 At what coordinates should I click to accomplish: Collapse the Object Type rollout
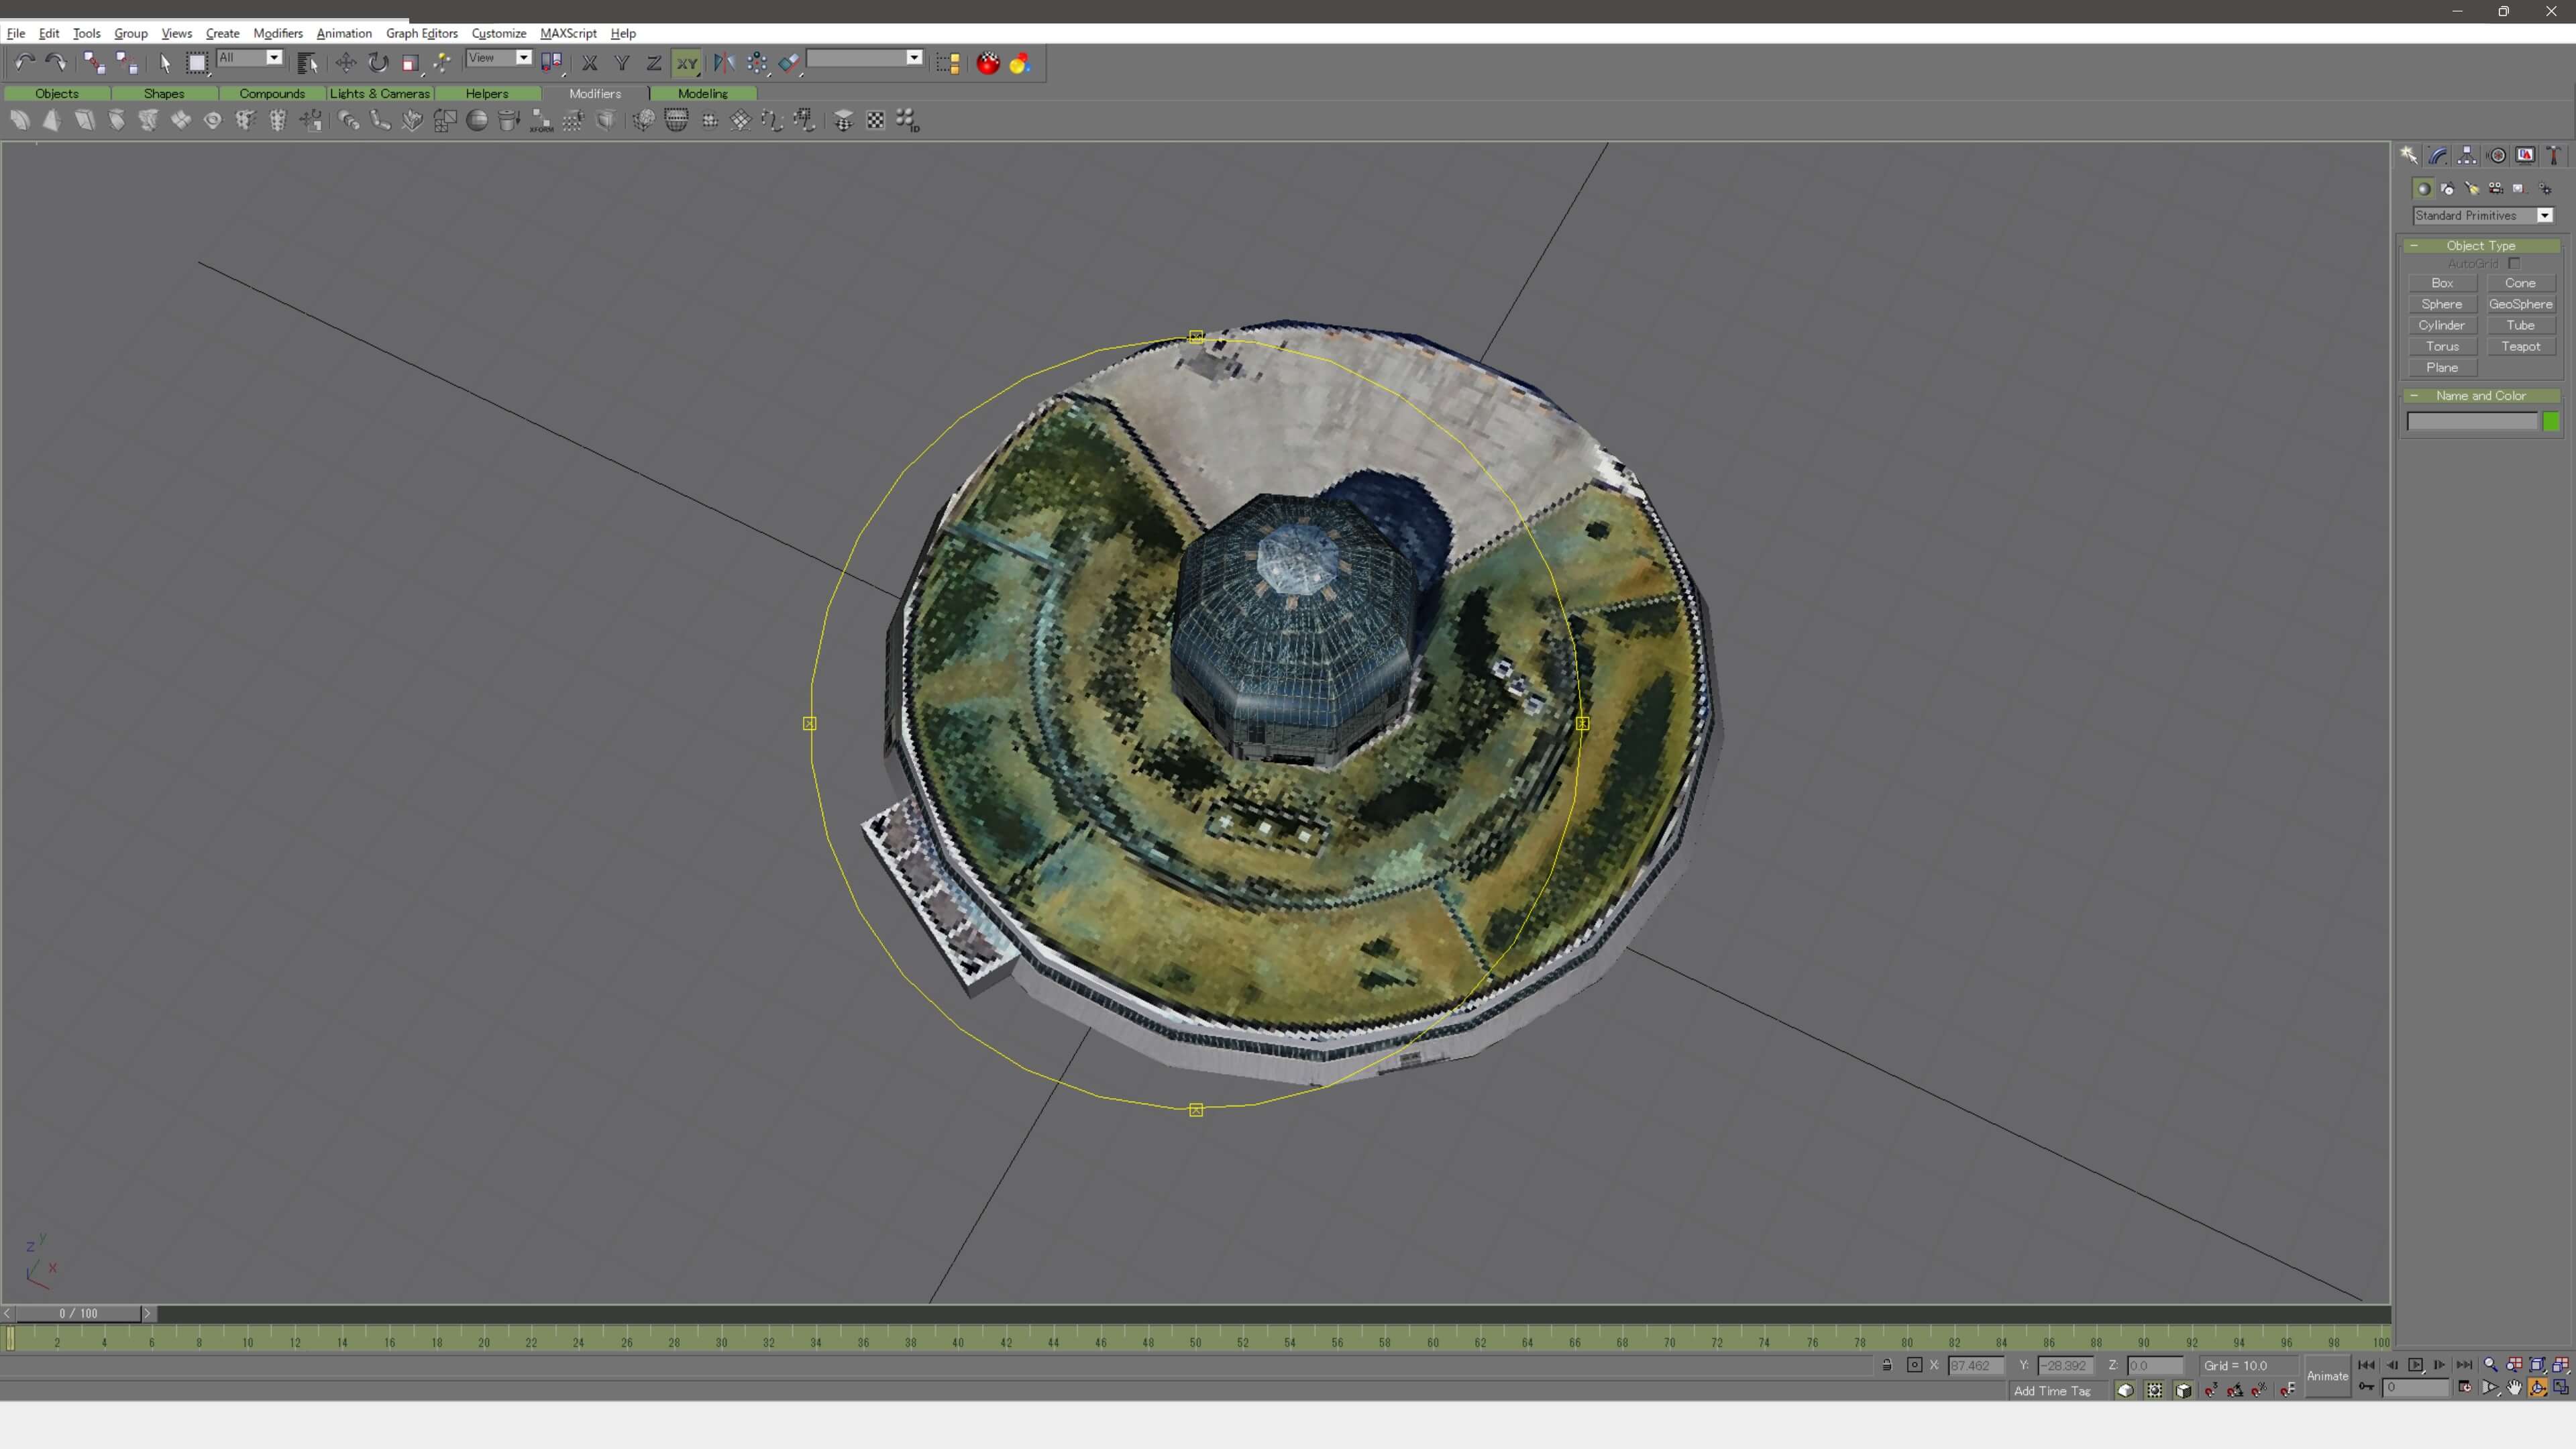point(2480,245)
